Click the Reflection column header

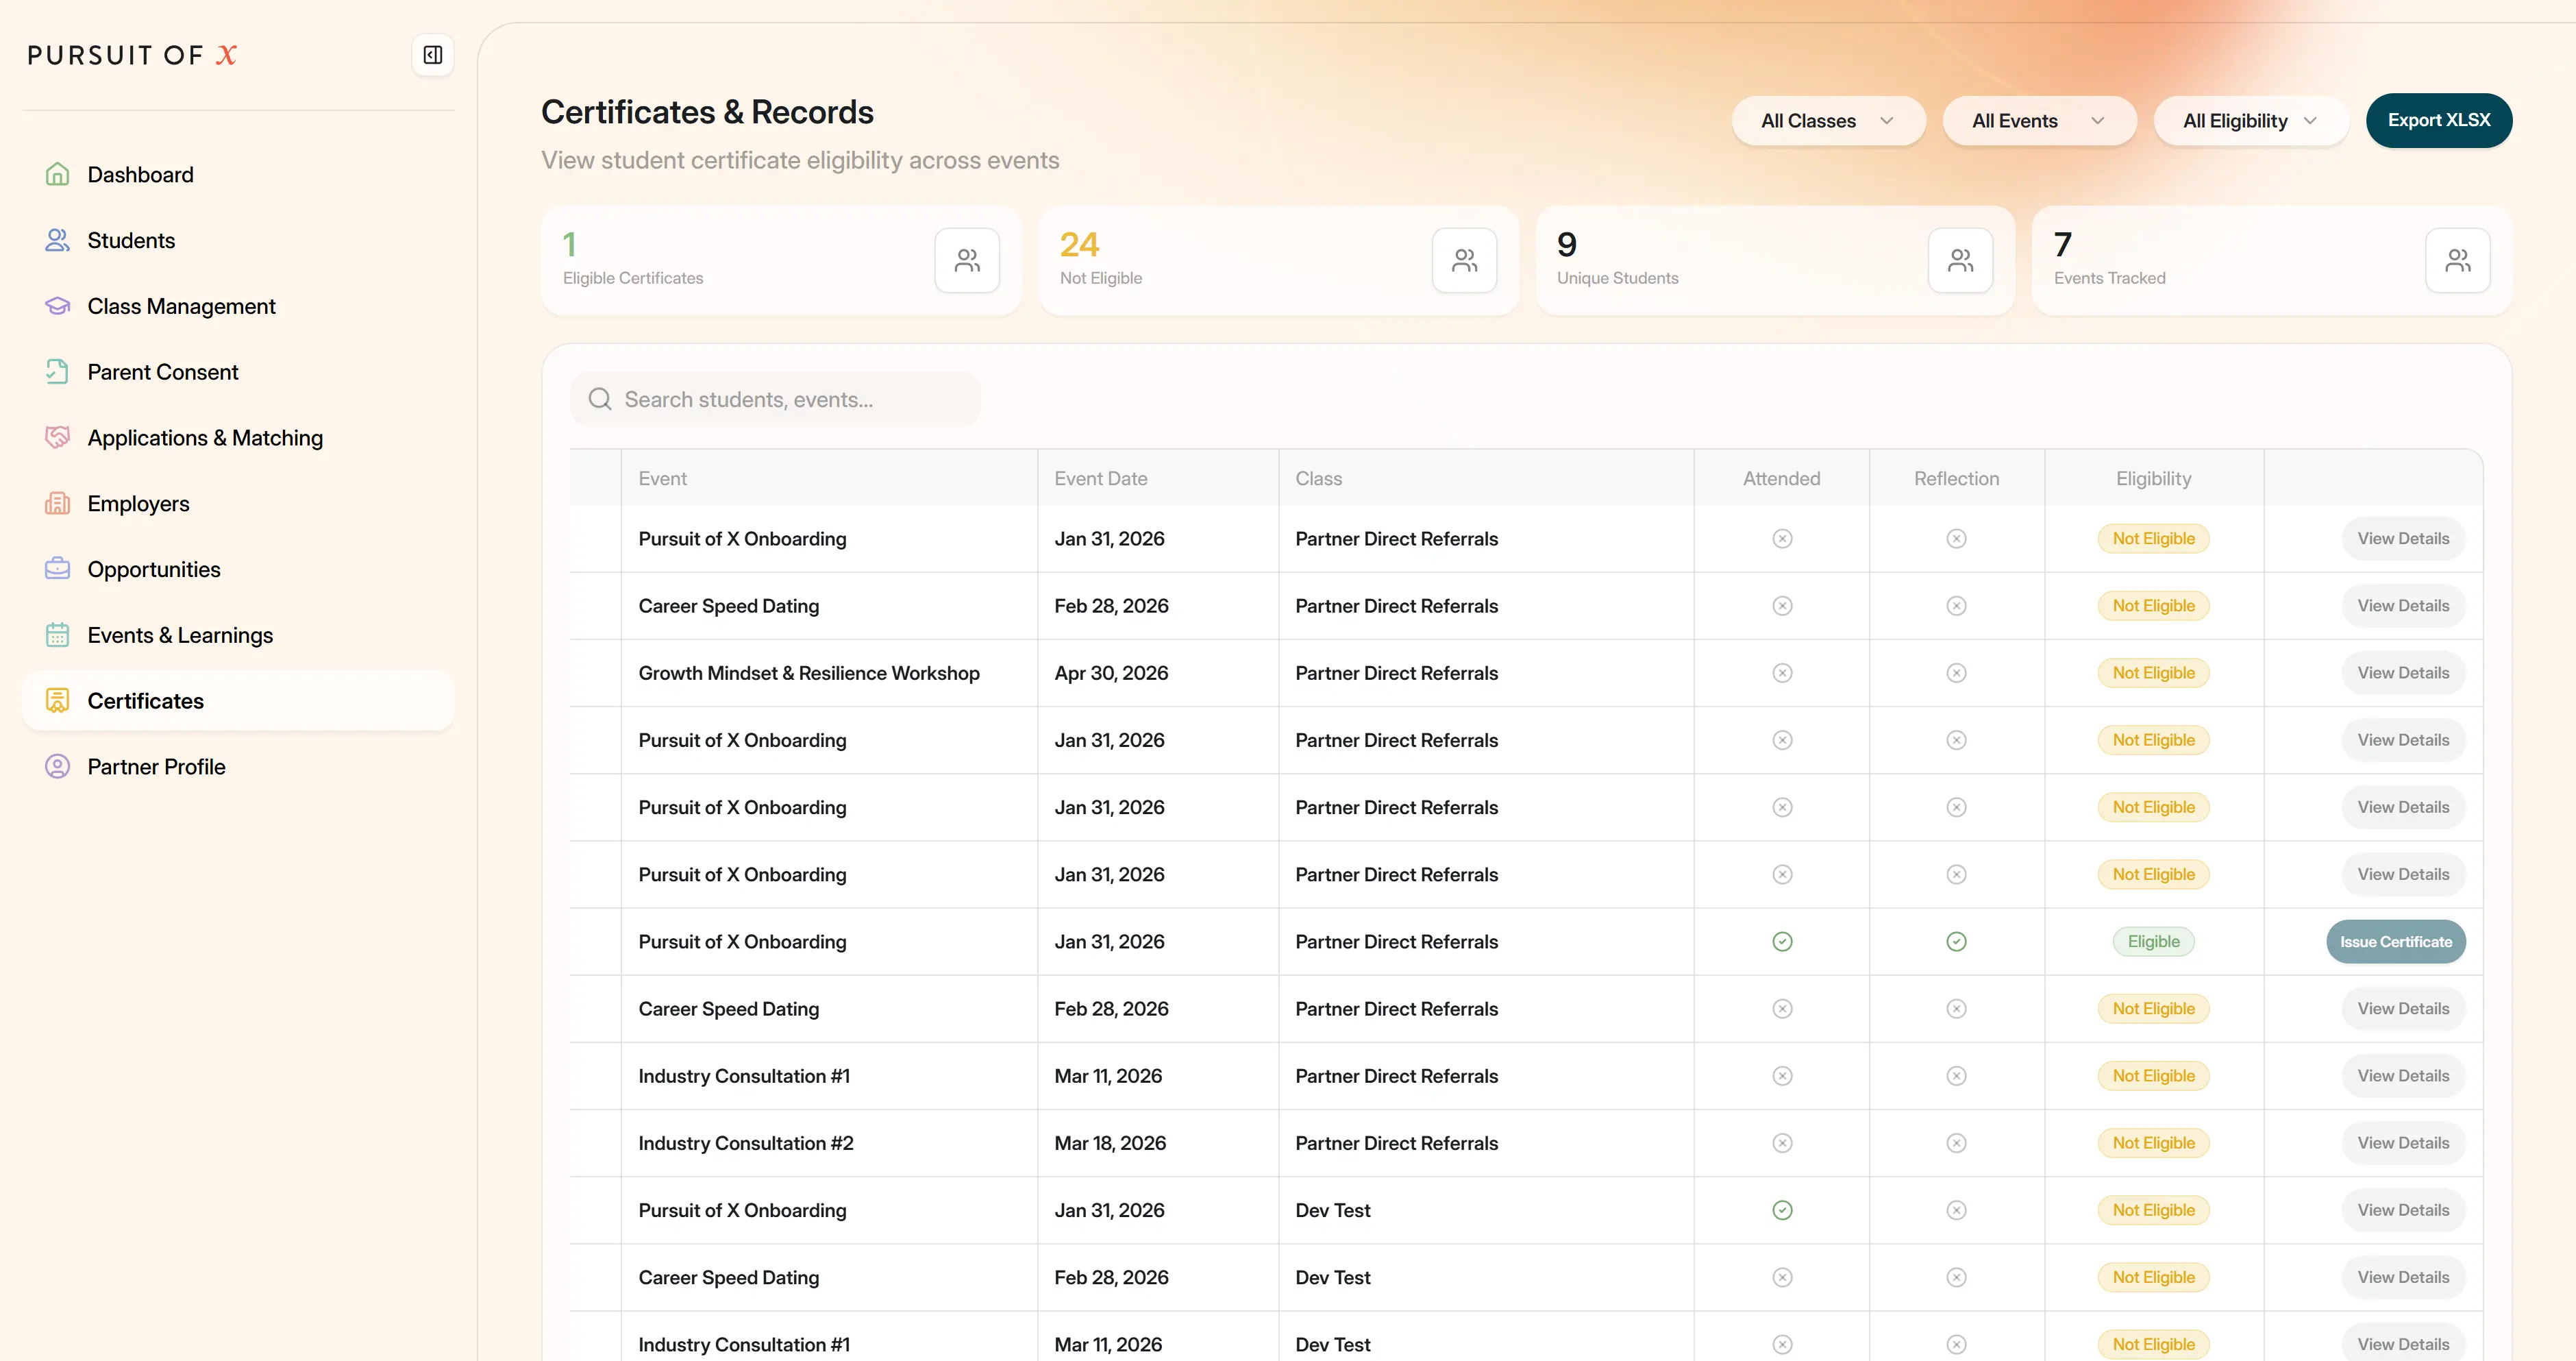pyautogui.click(x=1956, y=478)
